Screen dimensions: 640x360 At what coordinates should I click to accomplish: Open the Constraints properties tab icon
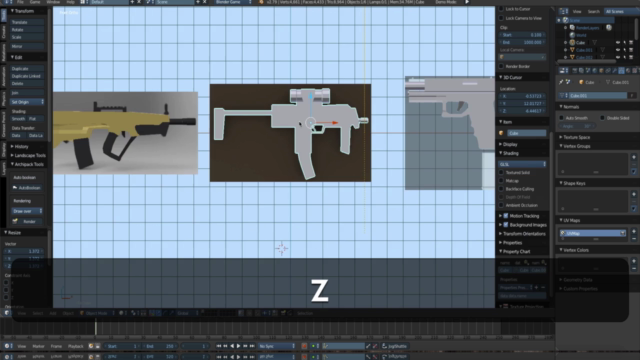coord(608,71)
